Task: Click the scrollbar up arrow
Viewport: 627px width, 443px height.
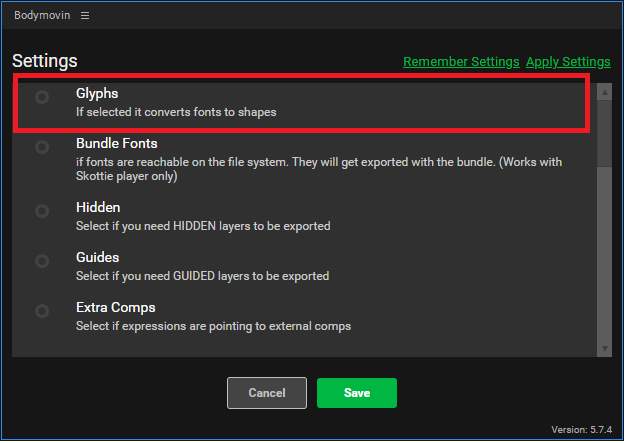Action: point(604,92)
